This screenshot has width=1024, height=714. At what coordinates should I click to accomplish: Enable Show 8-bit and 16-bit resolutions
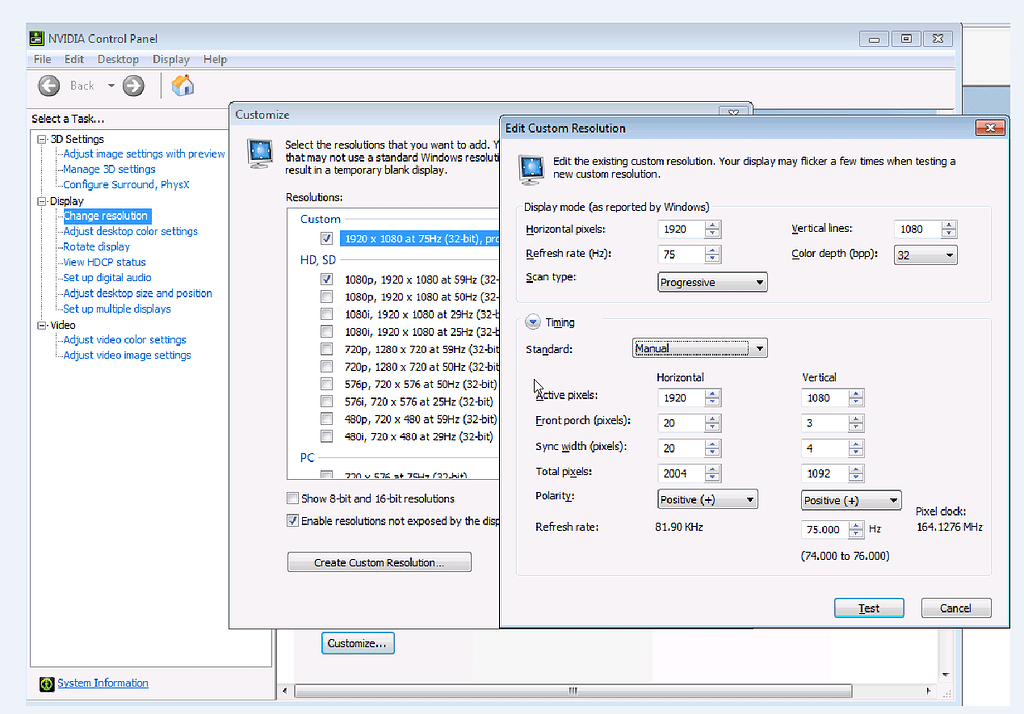pos(293,498)
